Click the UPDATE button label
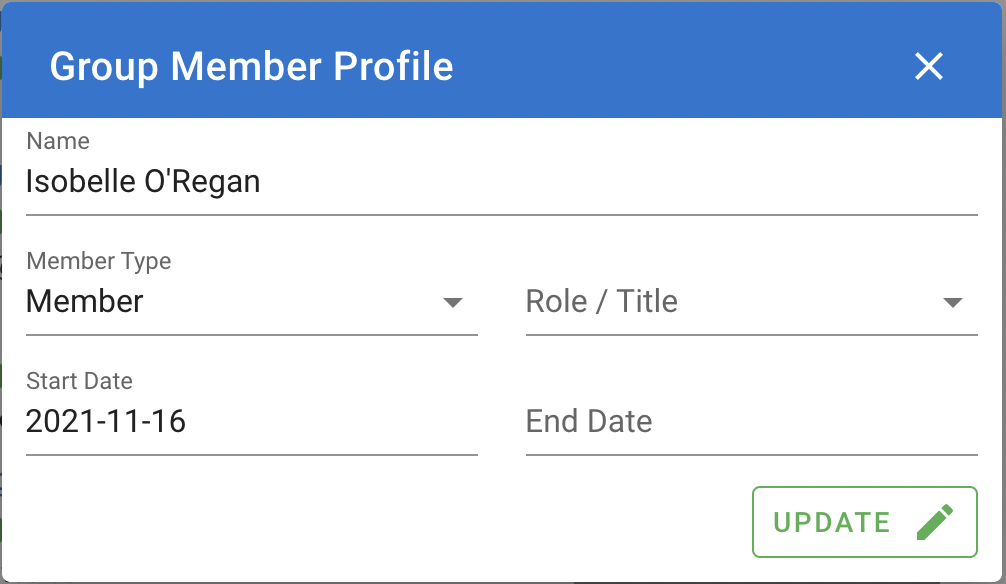Viewport: 1006px width, 584px height. [x=831, y=522]
